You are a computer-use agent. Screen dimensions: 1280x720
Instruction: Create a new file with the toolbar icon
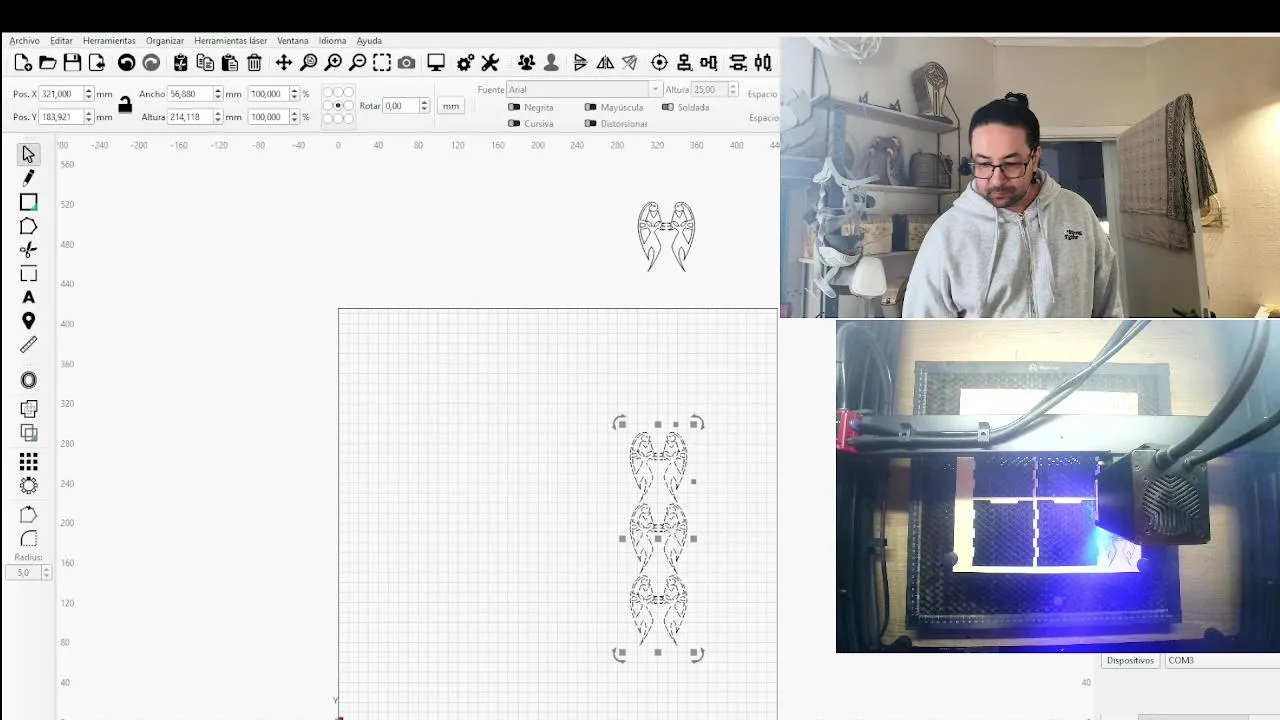point(23,63)
